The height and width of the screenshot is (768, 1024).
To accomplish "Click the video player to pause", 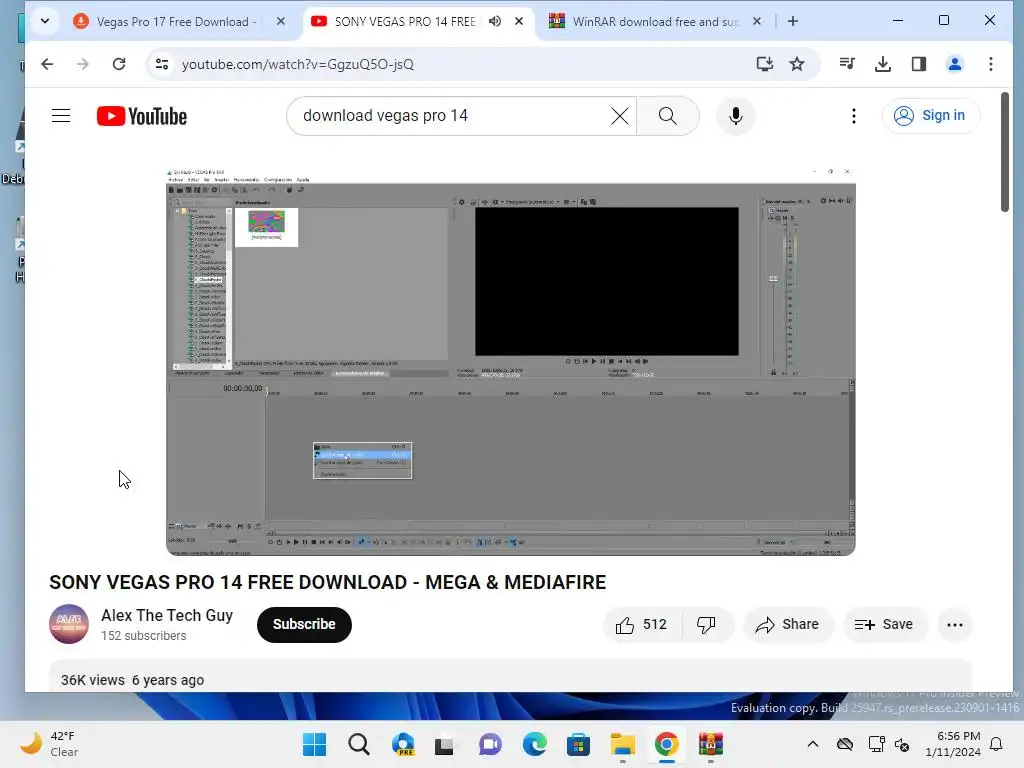I will [x=511, y=361].
